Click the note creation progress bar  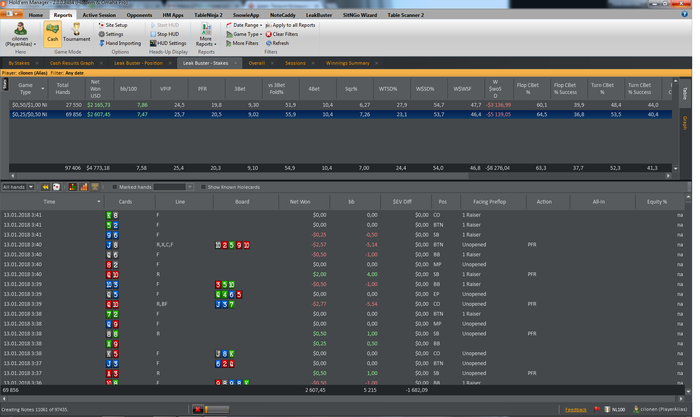(217, 409)
